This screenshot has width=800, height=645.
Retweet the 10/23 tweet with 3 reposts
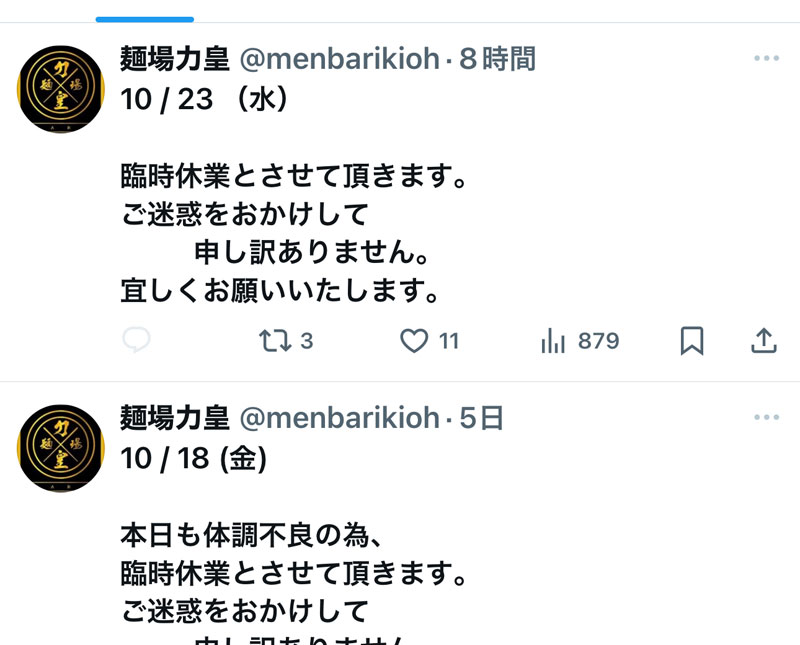[x=276, y=341]
